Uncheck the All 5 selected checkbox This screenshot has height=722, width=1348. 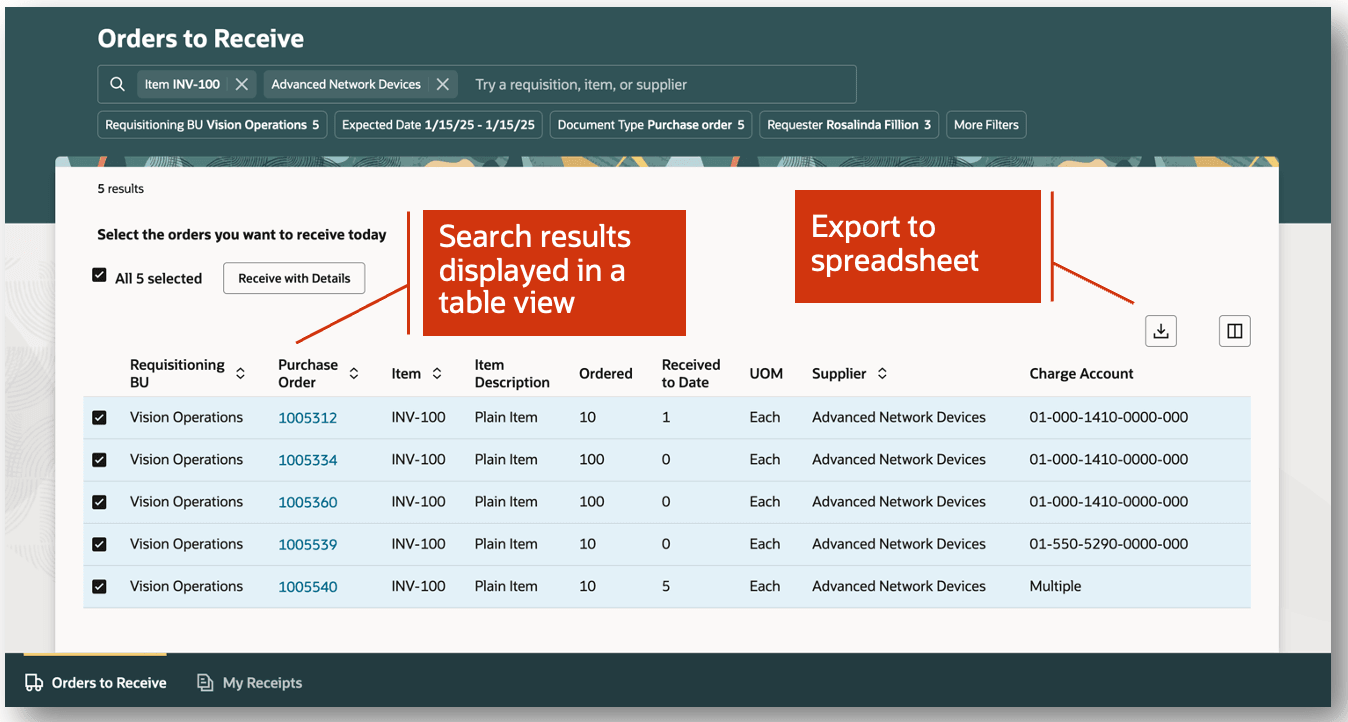(x=100, y=278)
